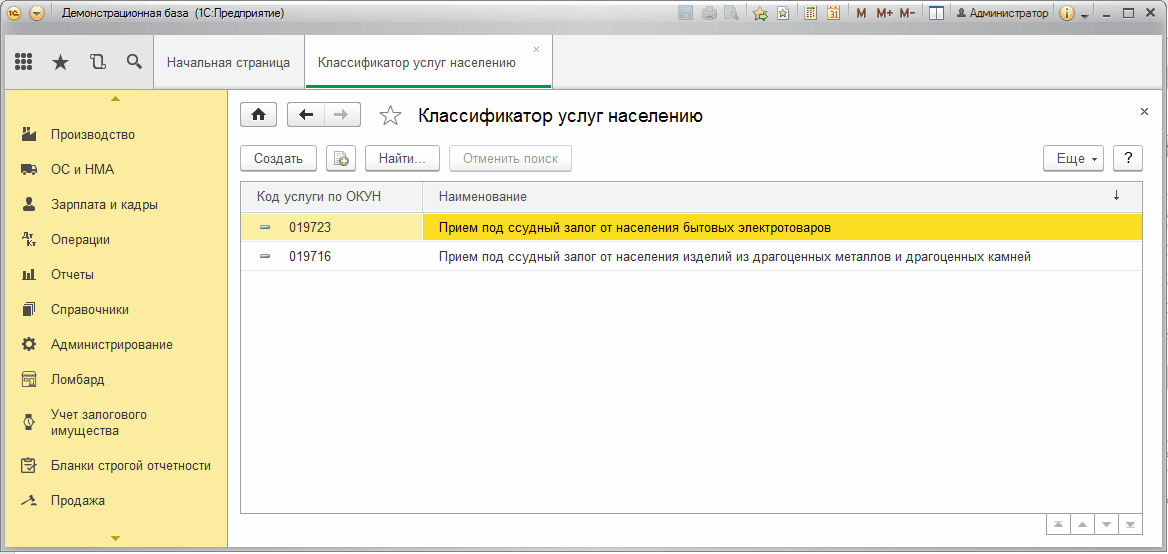Viewport: 1168px width, 554px height.
Task: Sort by the Код услуги по ОКУН column header
Action: tap(331, 197)
